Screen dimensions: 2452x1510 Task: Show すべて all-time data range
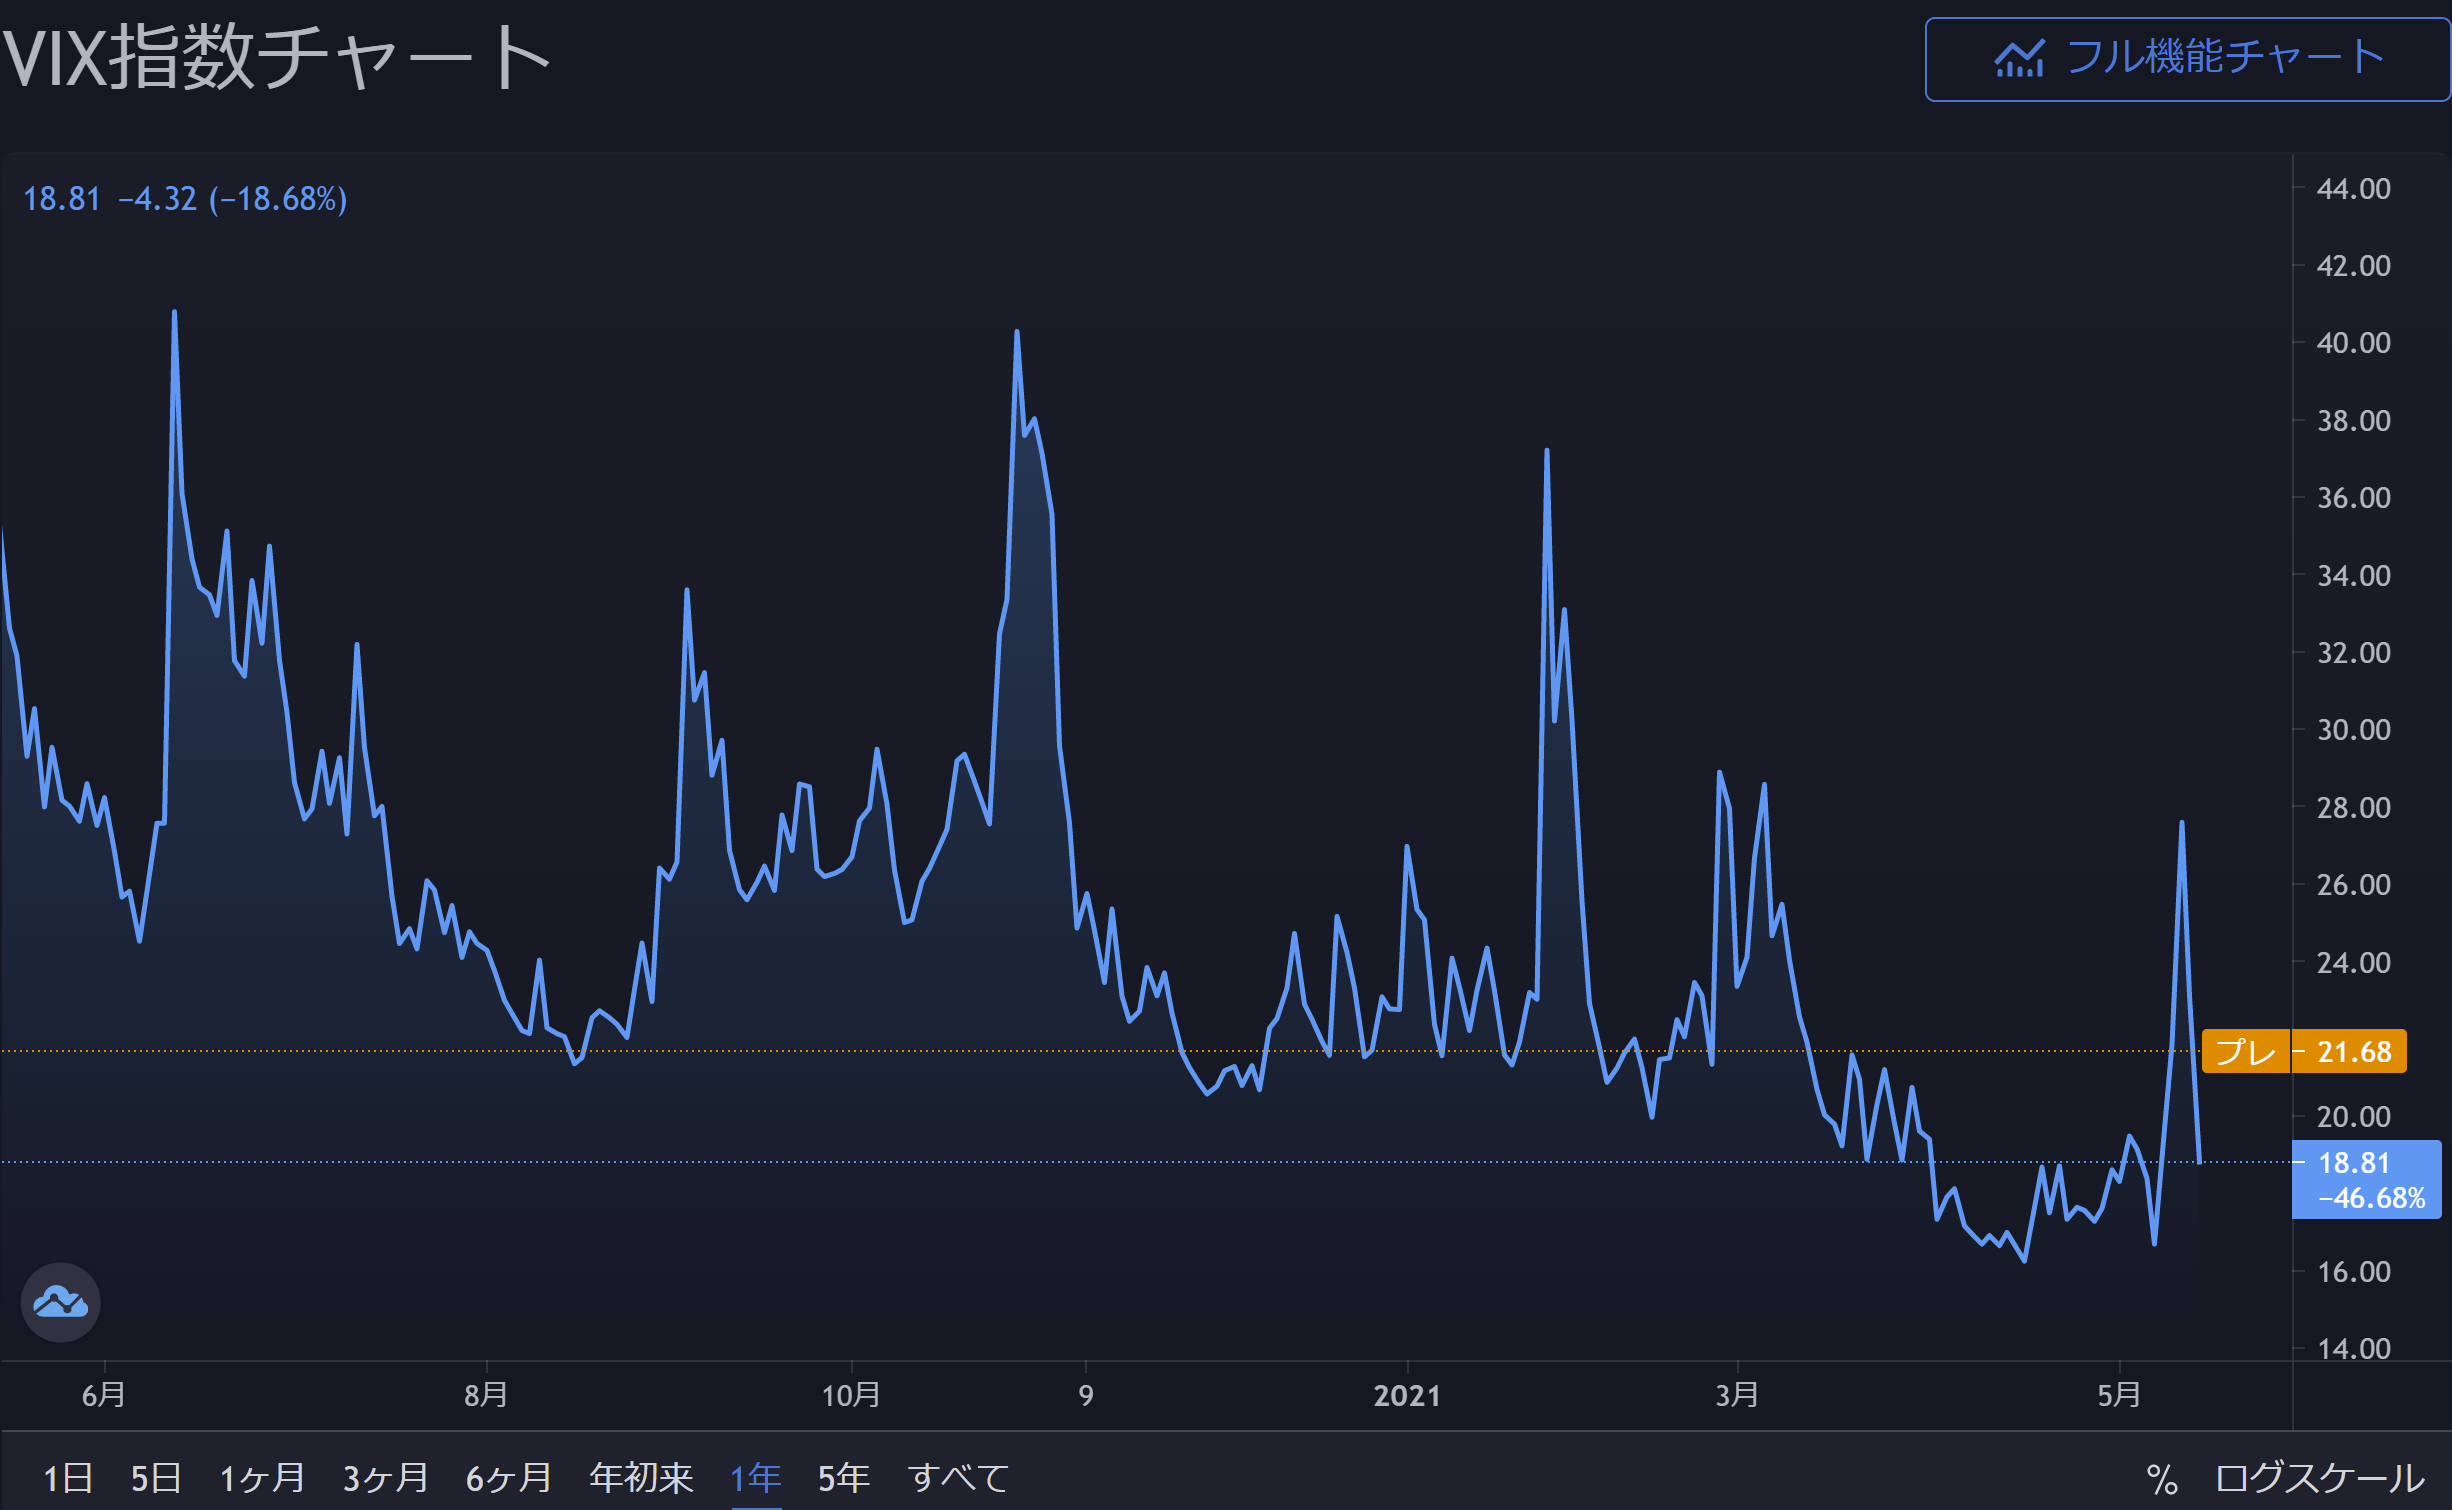(x=958, y=1477)
